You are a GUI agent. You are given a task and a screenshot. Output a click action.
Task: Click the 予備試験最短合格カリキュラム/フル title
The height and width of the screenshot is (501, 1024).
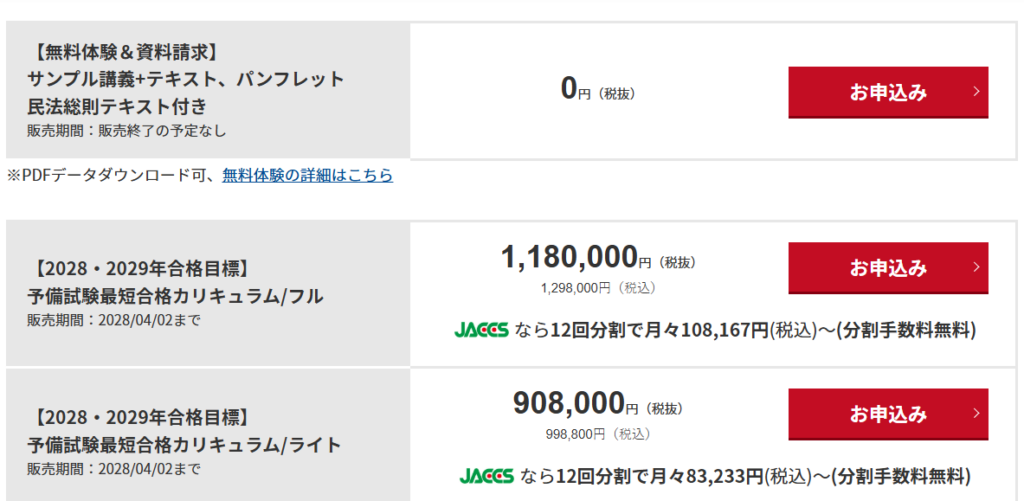click(175, 295)
